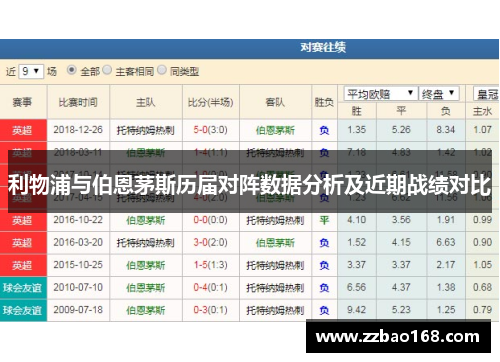Click the match date 2015-10-25
Image resolution: width=500 pixels, height=362 pixels.
tap(78, 265)
